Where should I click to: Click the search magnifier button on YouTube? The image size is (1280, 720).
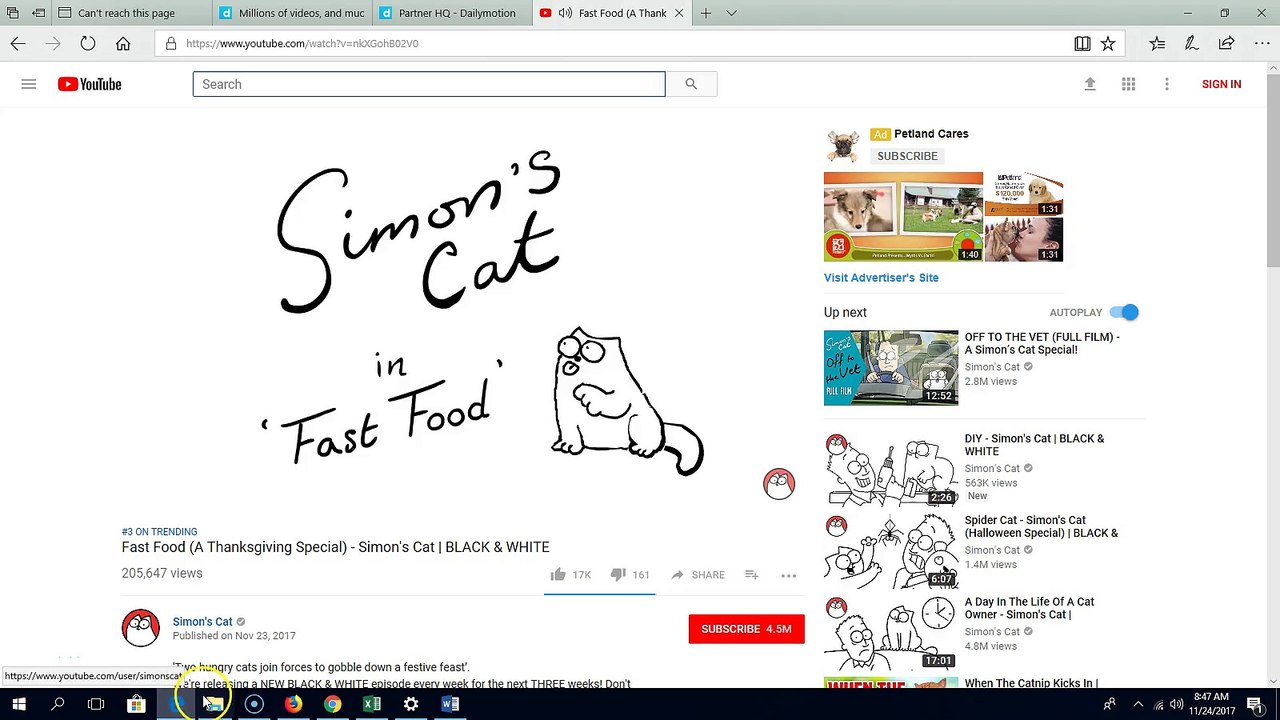[691, 84]
